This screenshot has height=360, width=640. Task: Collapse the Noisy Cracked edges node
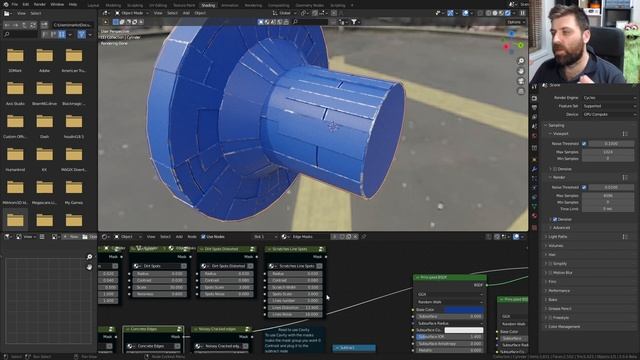[x=195, y=329]
